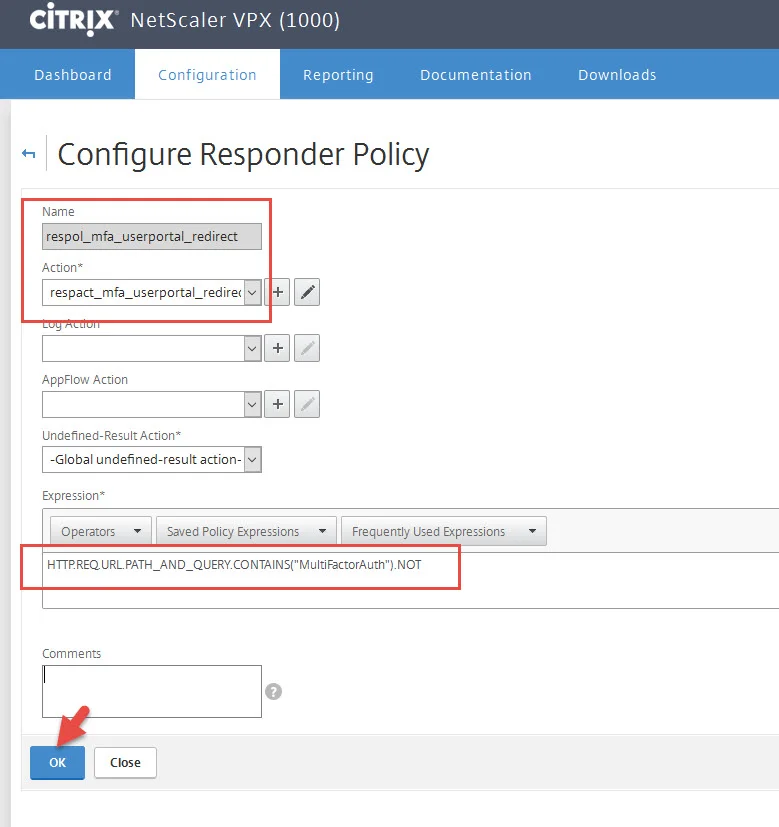The width and height of the screenshot is (779, 827).
Task: Open the Comments help question mark
Action: (273, 691)
